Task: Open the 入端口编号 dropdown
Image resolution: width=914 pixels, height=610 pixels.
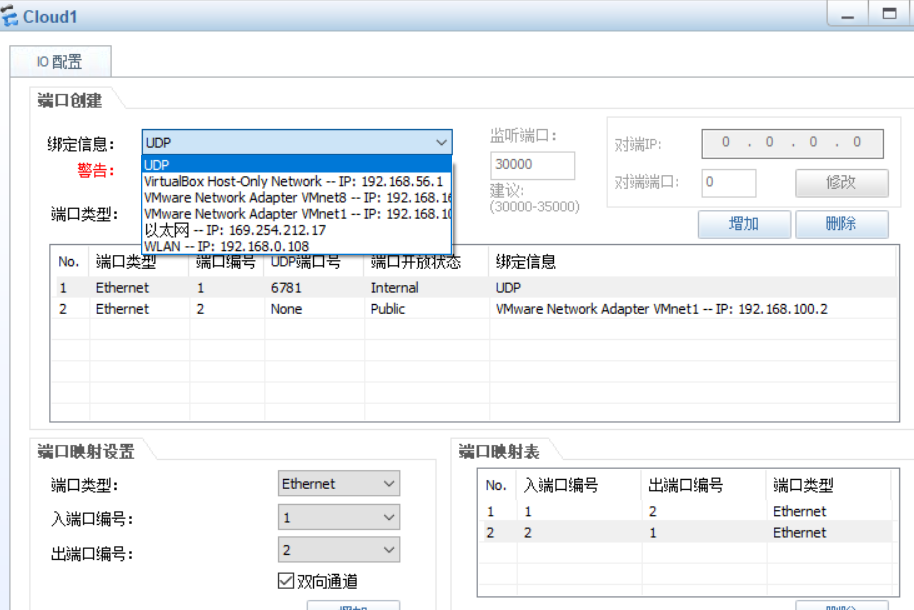Action: click(x=339, y=517)
